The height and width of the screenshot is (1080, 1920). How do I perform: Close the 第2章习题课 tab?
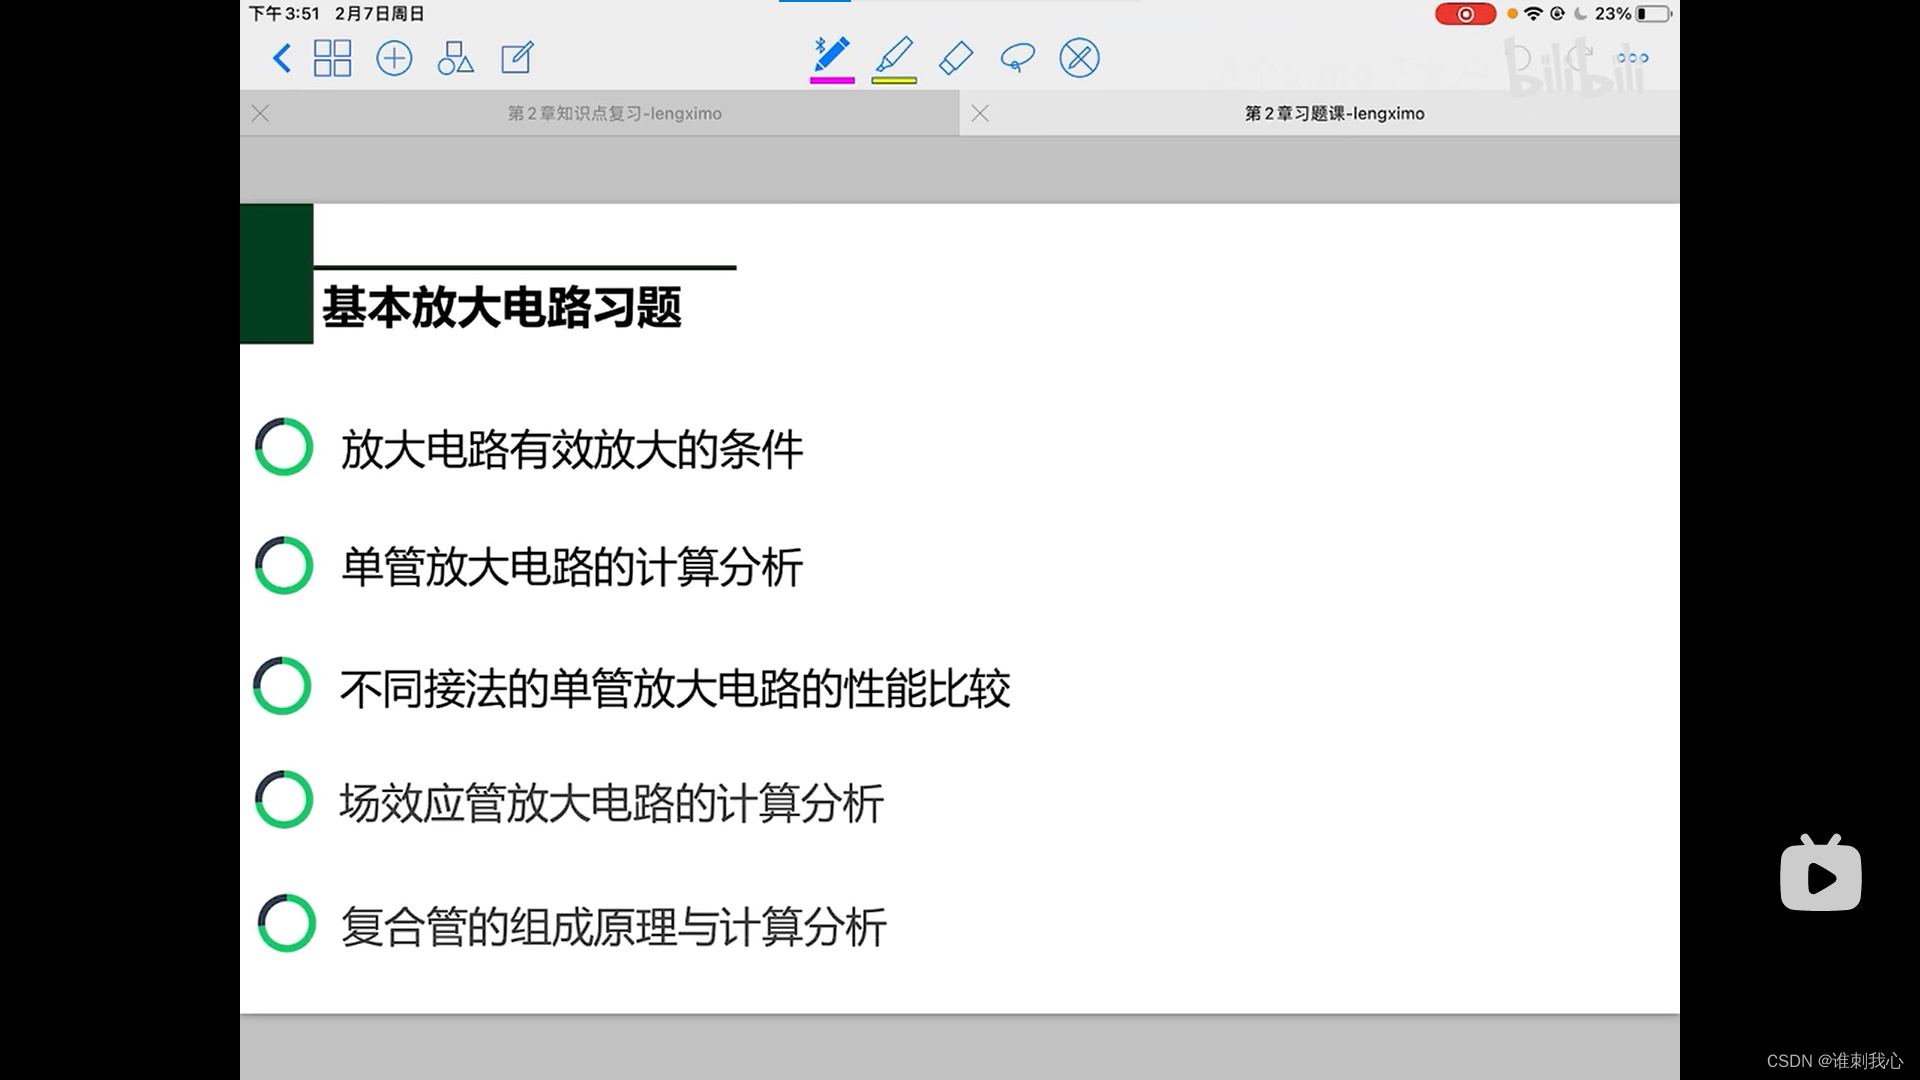click(980, 114)
